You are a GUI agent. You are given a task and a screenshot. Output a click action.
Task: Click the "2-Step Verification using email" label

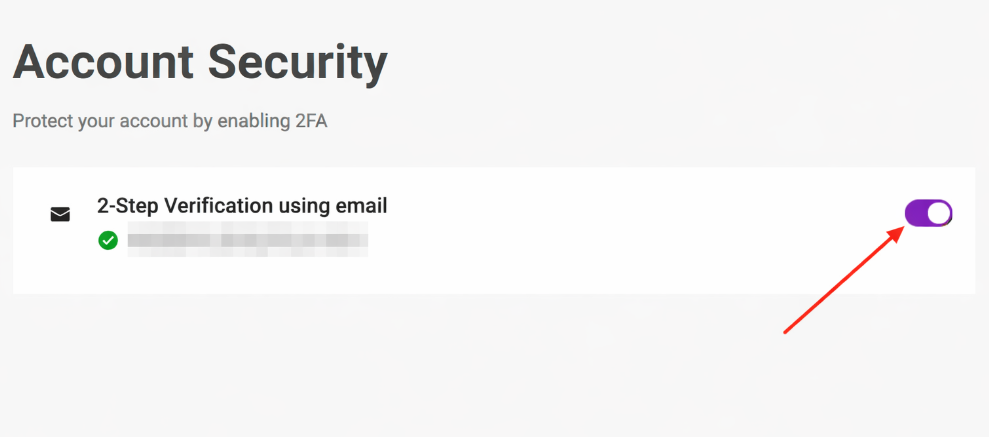click(x=242, y=206)
